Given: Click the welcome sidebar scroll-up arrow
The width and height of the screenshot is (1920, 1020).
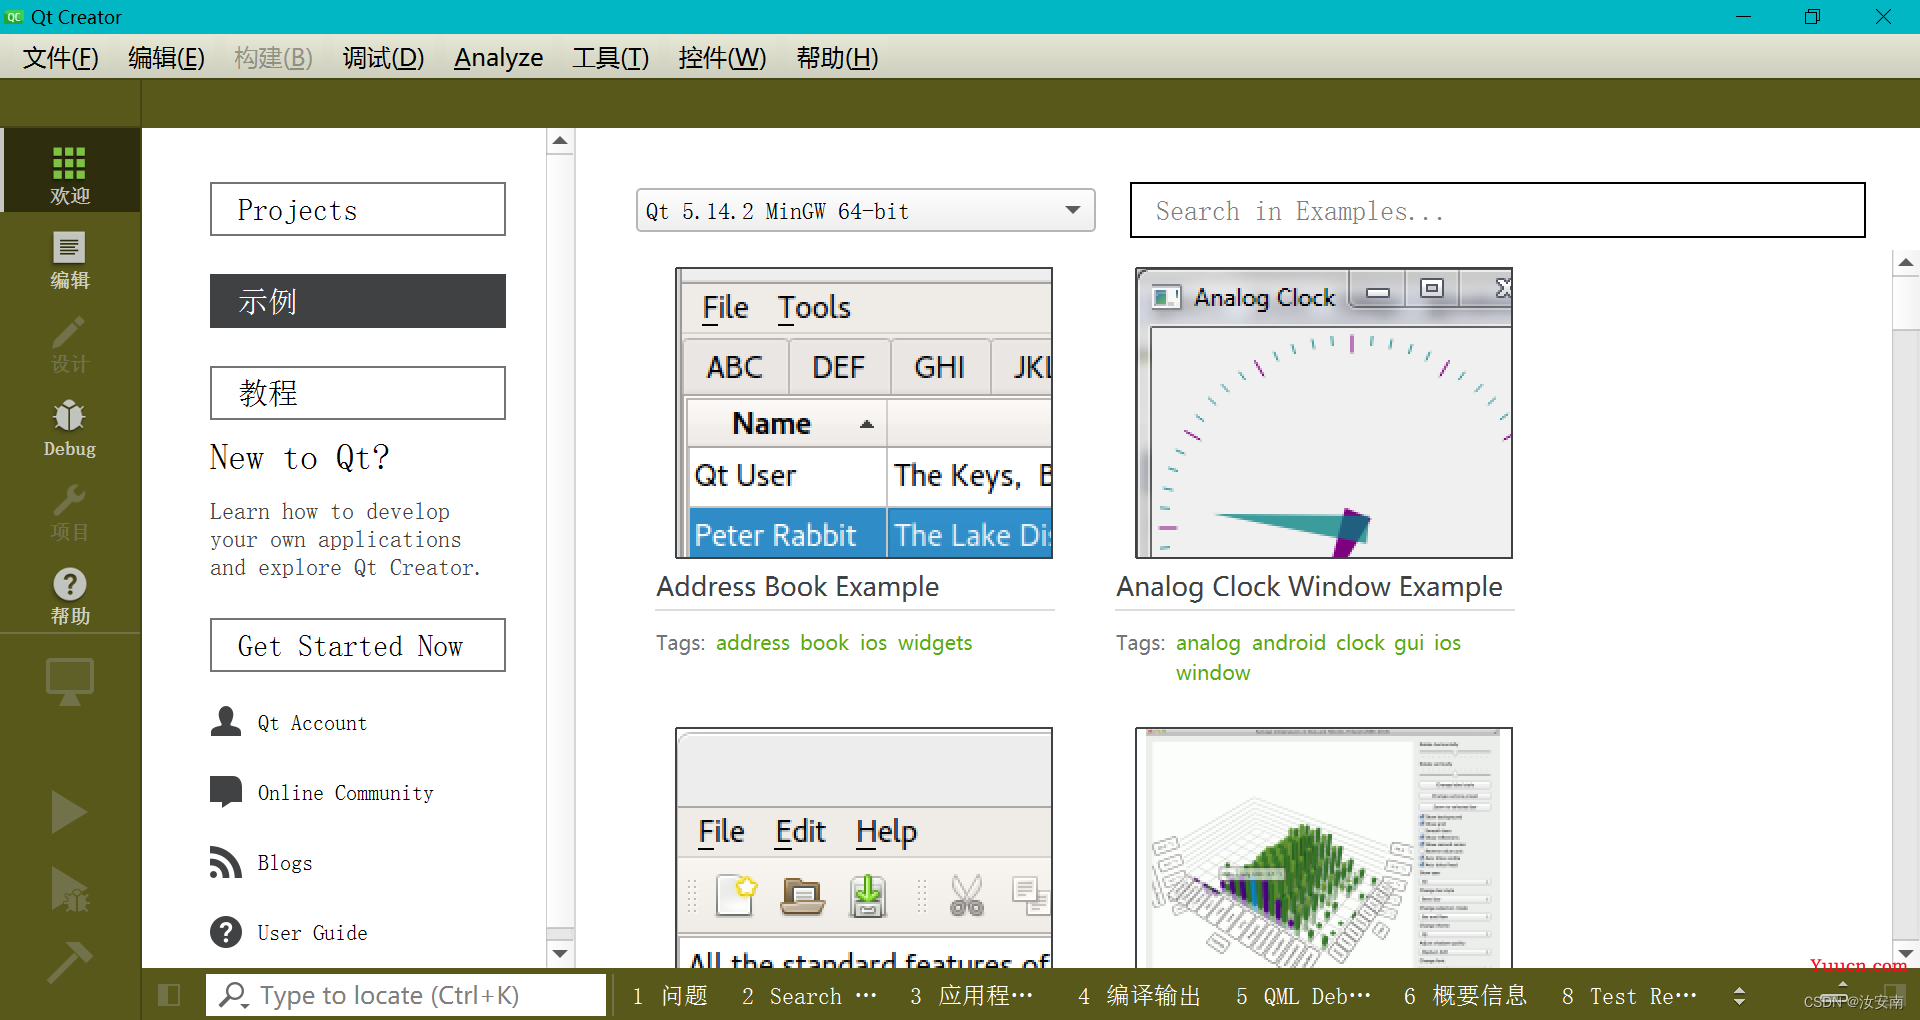Looking at the screenshot, I should coord(560,141).
